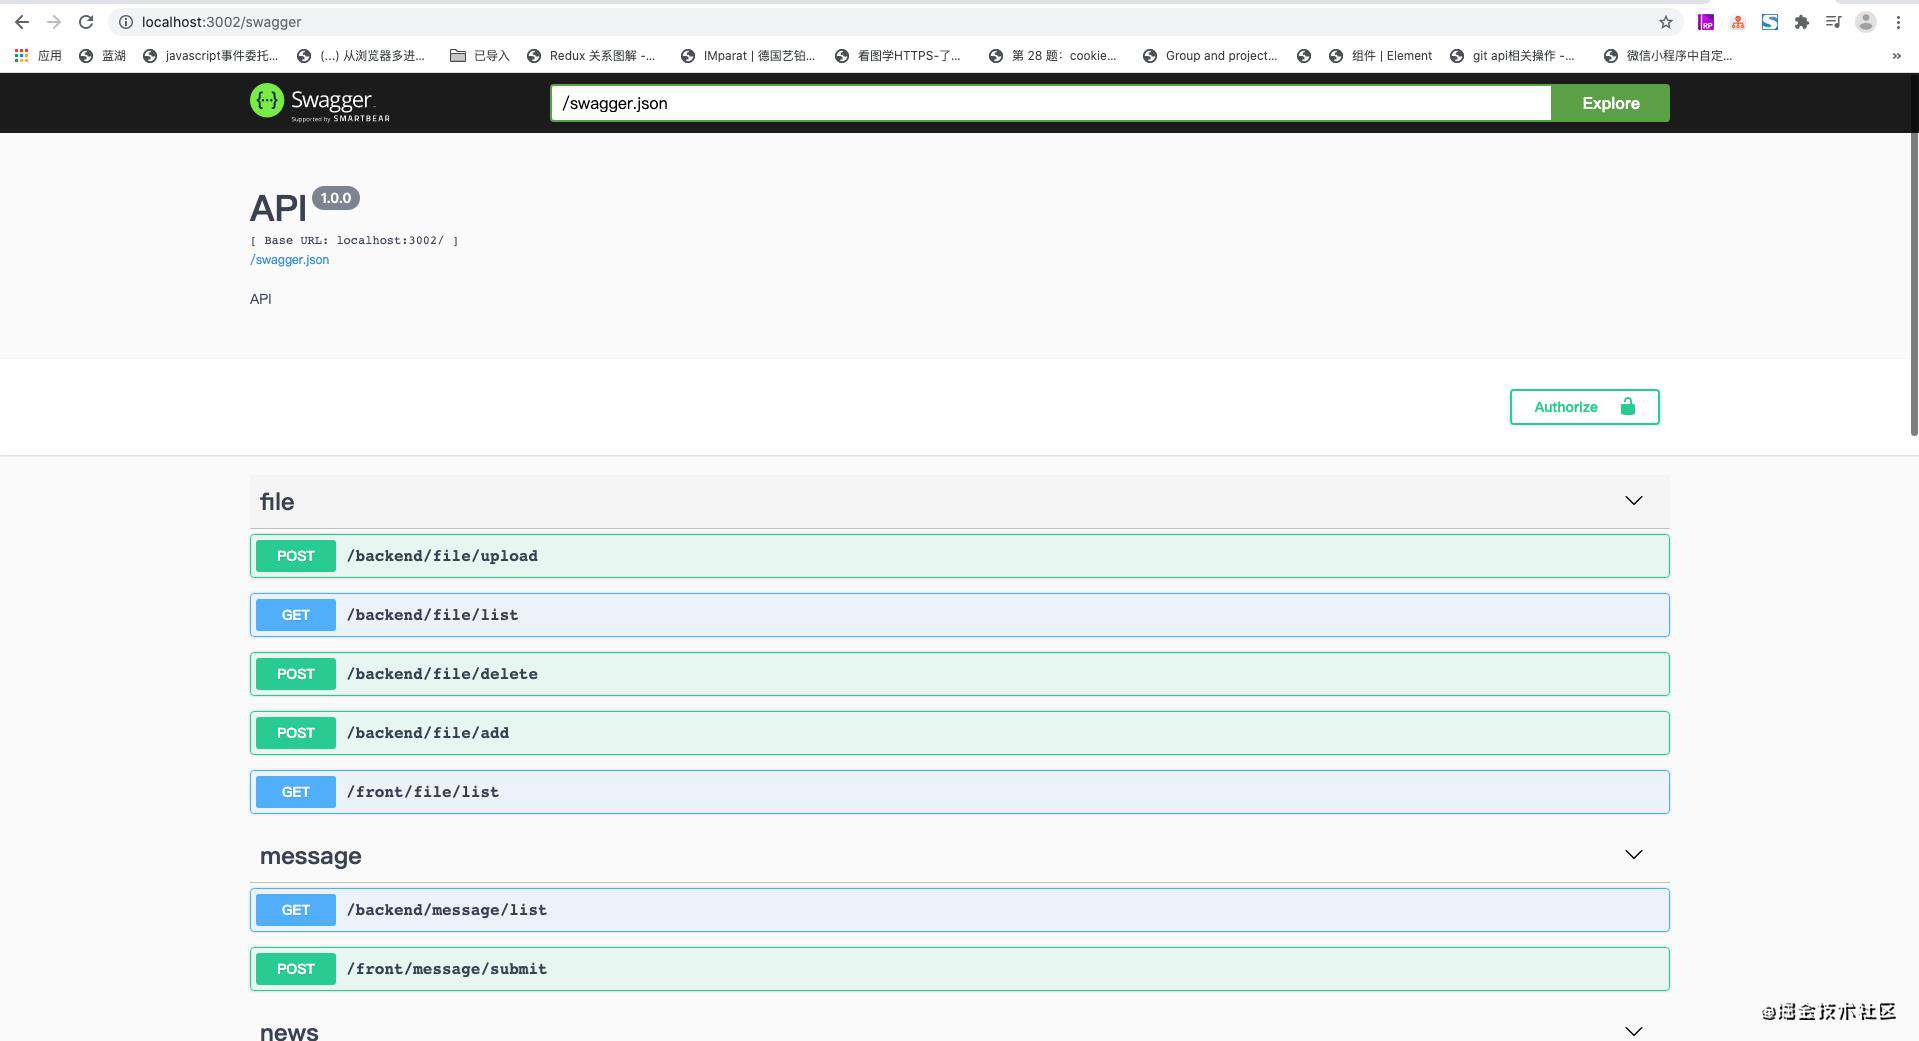Click the news section title
1919x1041 pixels.
click(289, 1031)
